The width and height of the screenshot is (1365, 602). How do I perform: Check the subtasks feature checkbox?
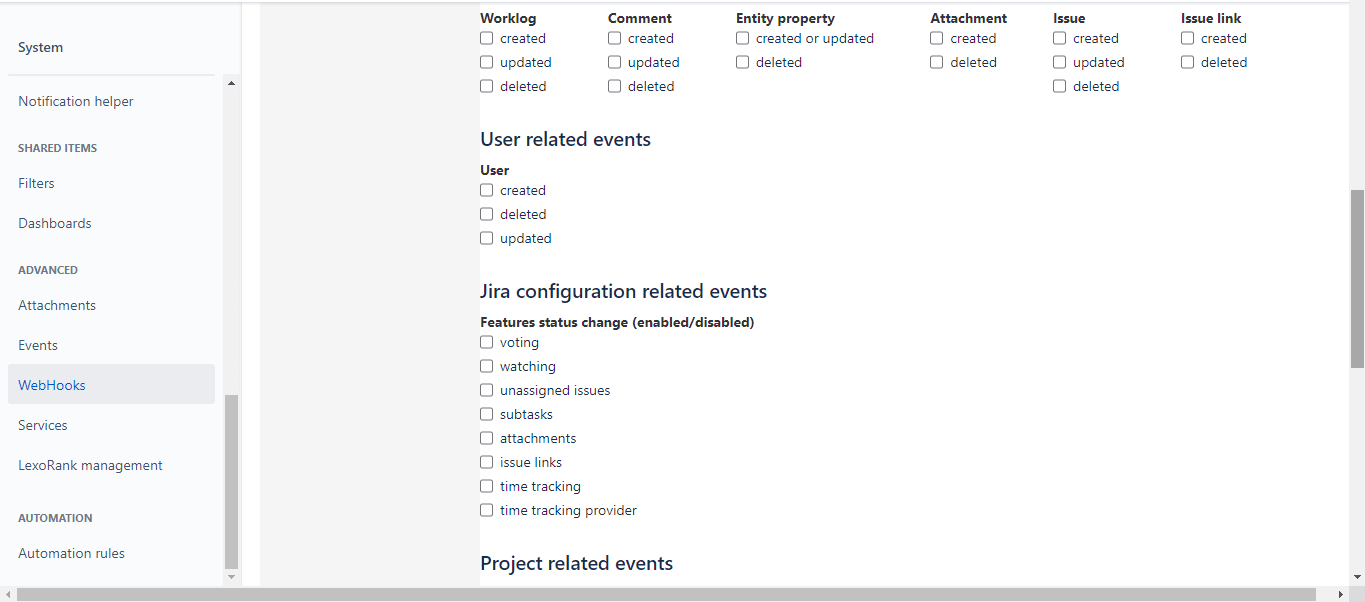487,415
